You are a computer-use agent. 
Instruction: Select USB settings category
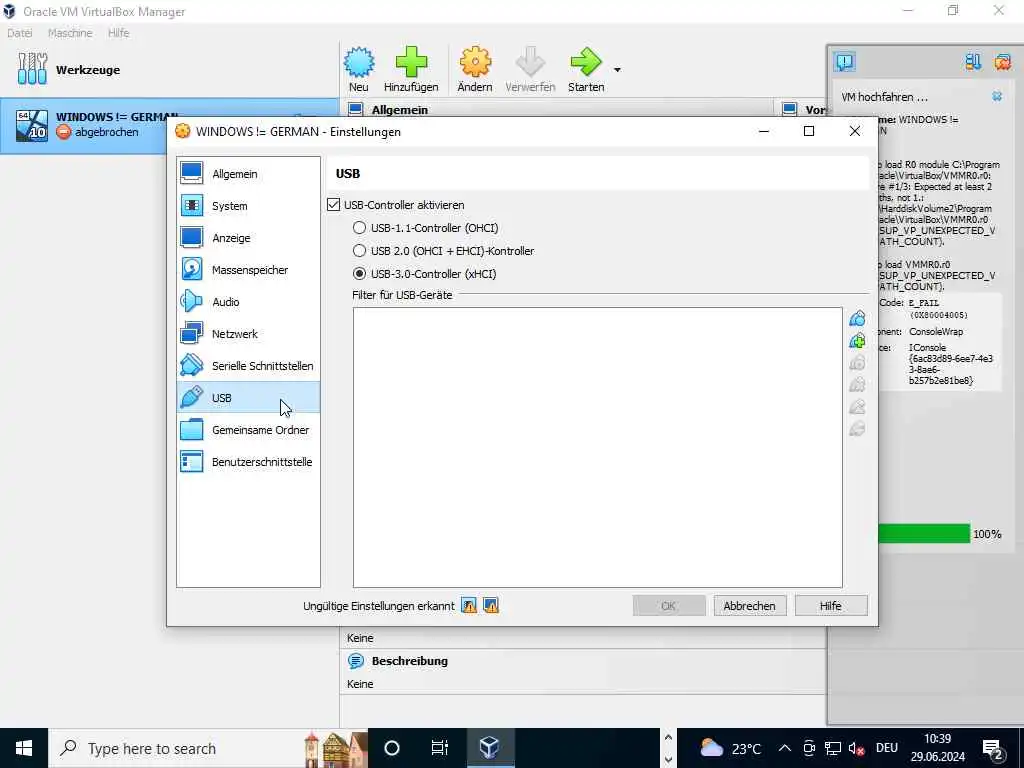tap(248, 398)
